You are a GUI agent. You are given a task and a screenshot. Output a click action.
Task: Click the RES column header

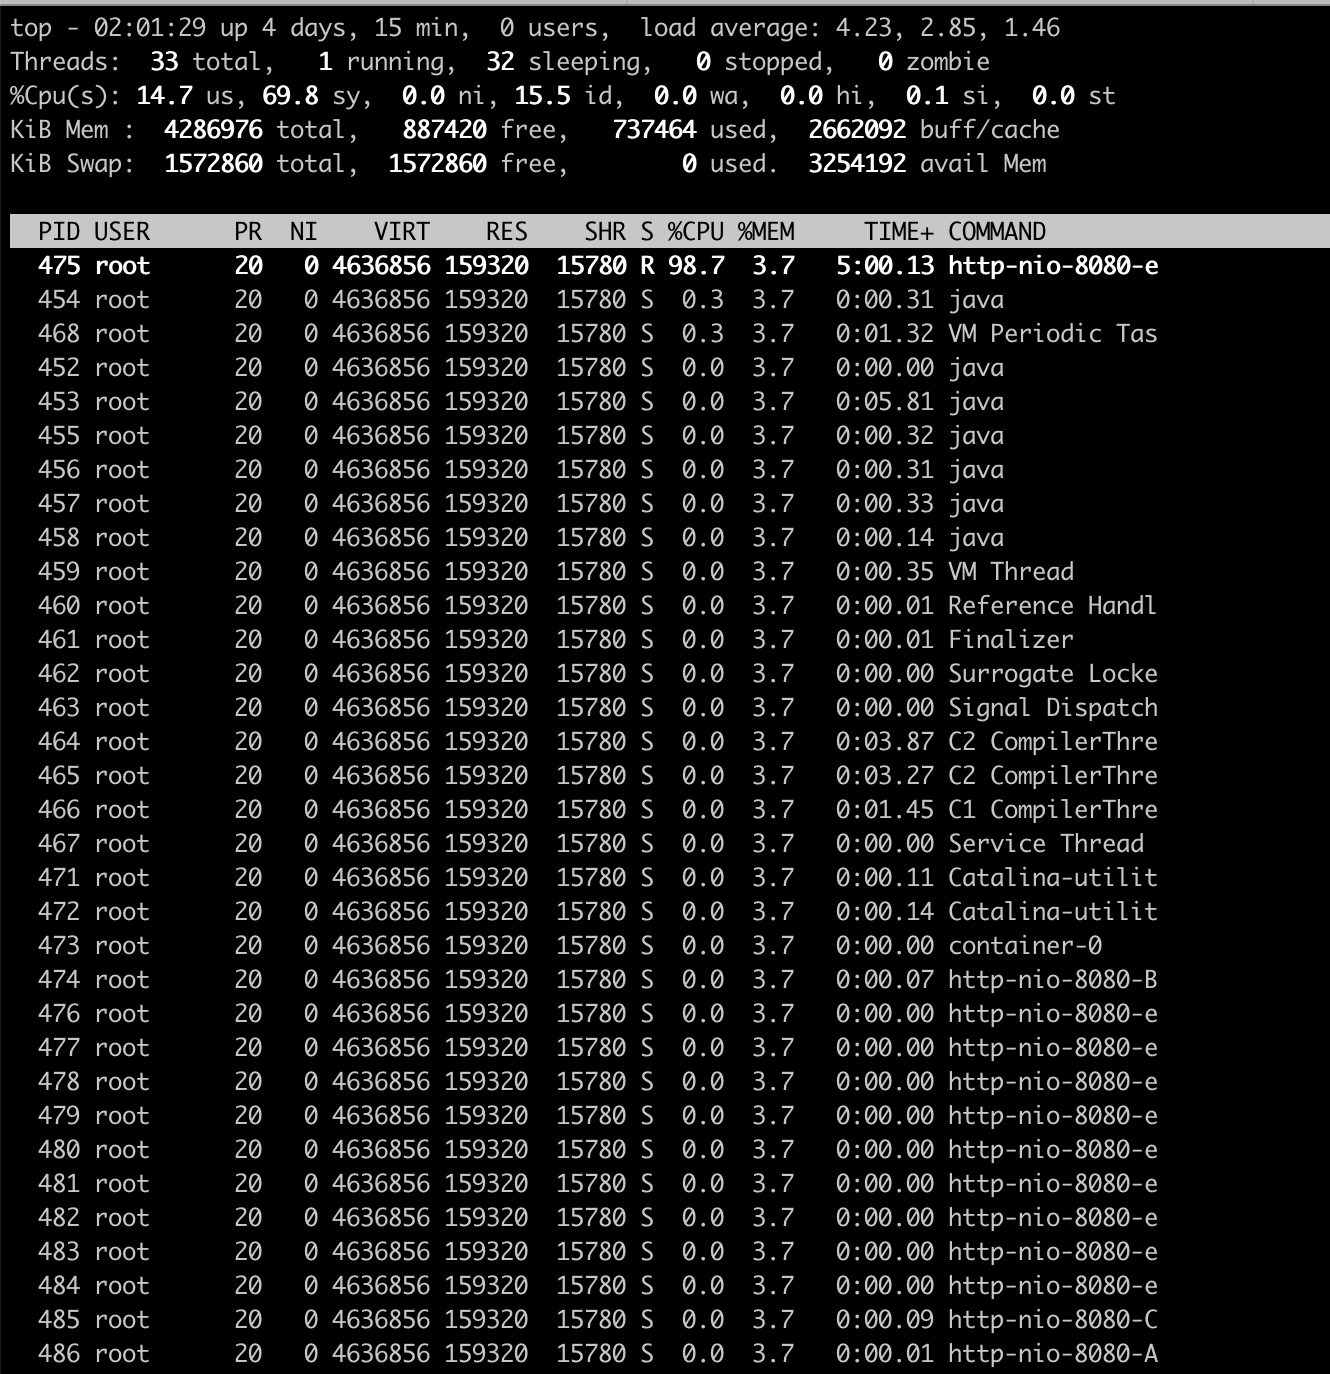(x=507, y=232)
